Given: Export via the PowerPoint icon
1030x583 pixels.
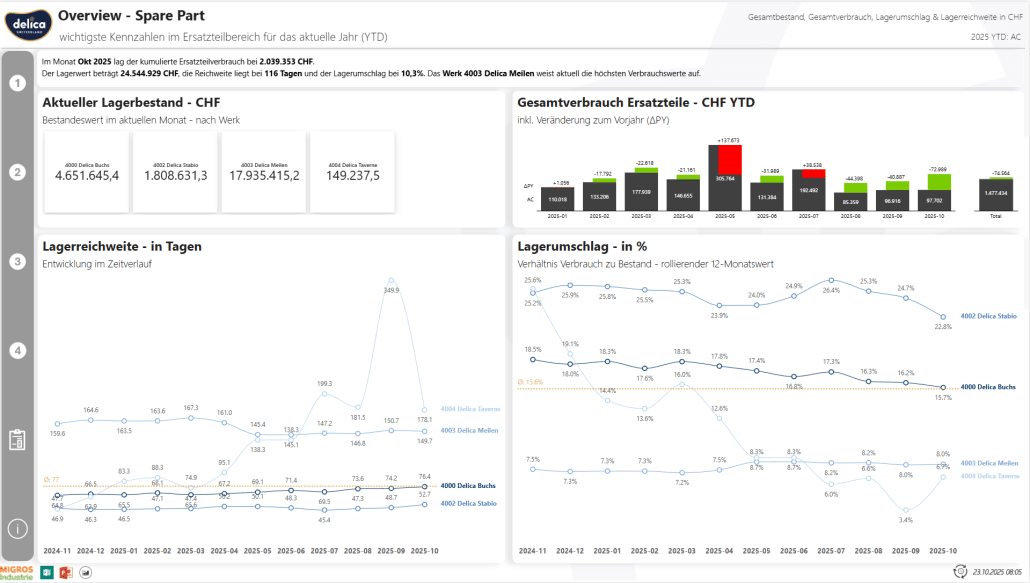Looking at the screenshot, I should pos(66,572).
